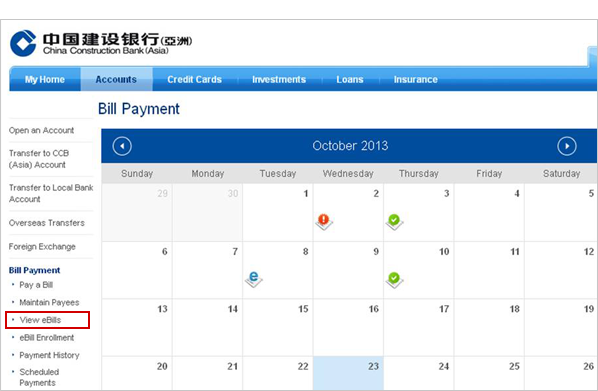Open the overdue bill alert on October 2

[x=324, y=221]
